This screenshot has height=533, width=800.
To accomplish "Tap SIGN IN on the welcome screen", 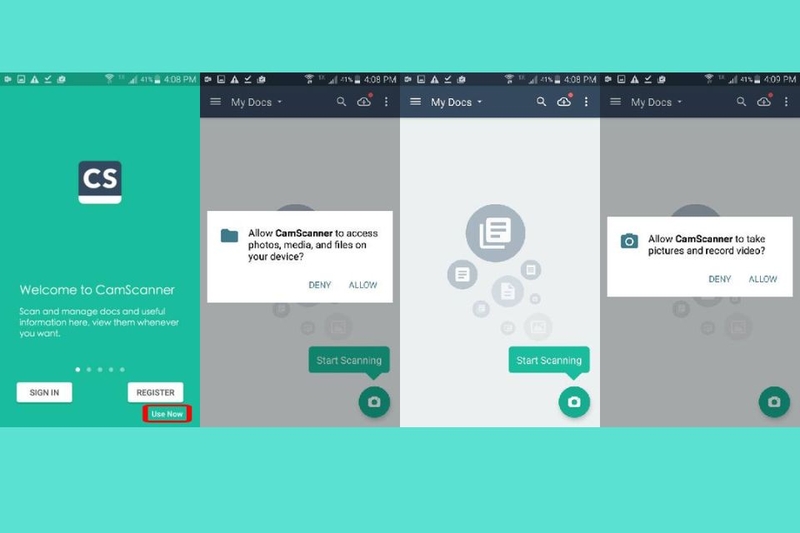I will [x=44, y=392].
